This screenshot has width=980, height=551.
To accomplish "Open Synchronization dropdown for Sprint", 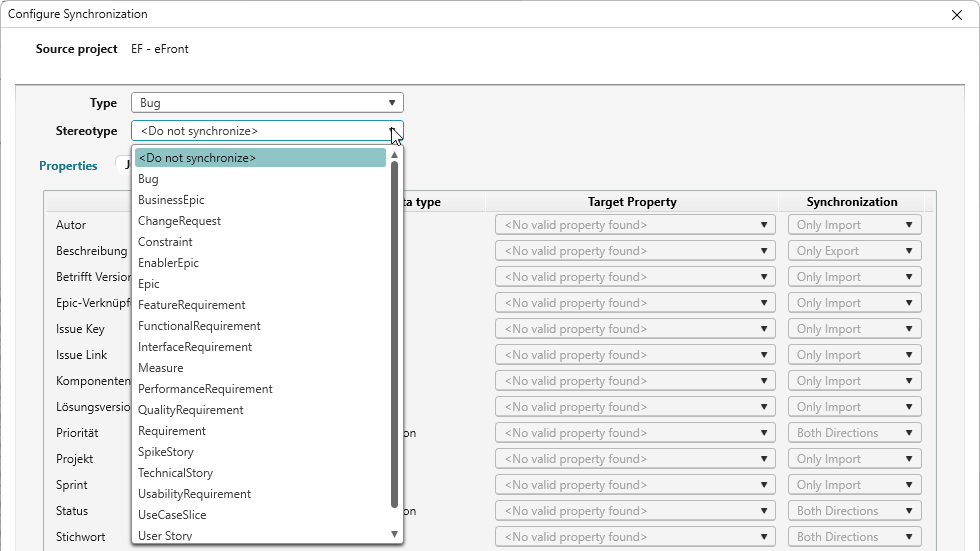I will pyautogui.click(x=854, y=485).
